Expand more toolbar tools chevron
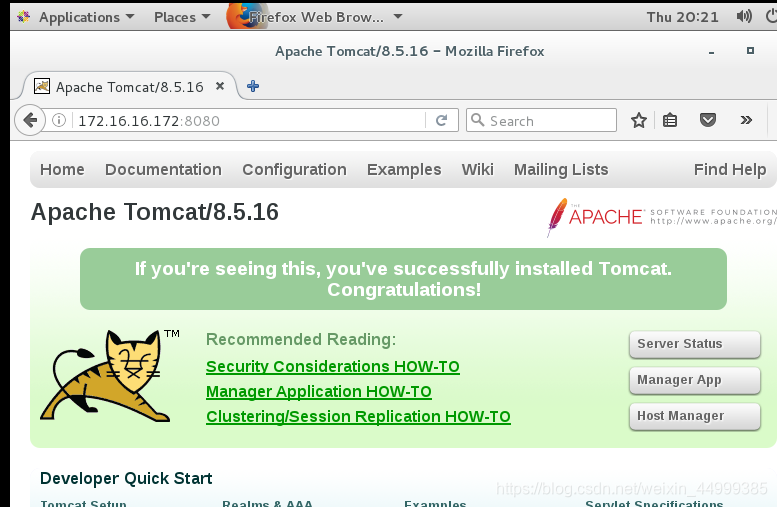 click(x=746, y=120)
